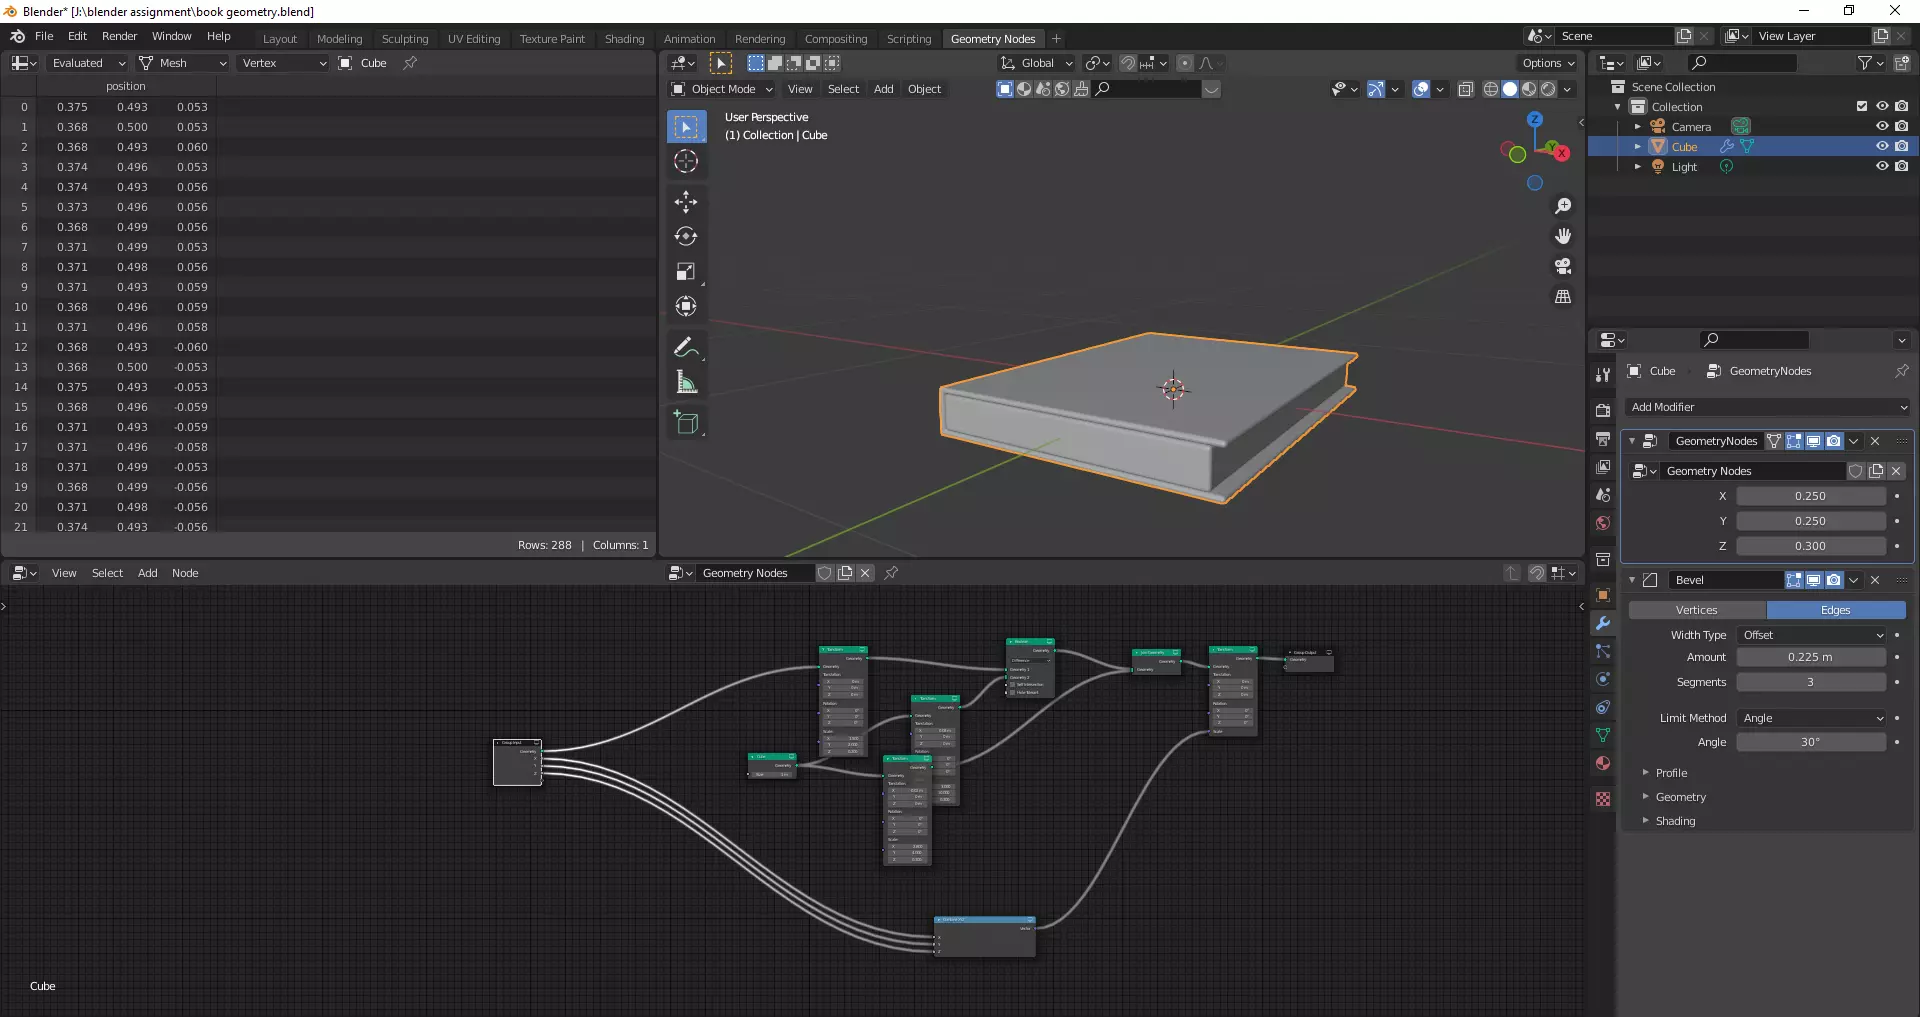Viewport: 1920px width, 1017px height.
Task: Switch to the UV Editing workspace tab
Action: (x=474, y=39)
